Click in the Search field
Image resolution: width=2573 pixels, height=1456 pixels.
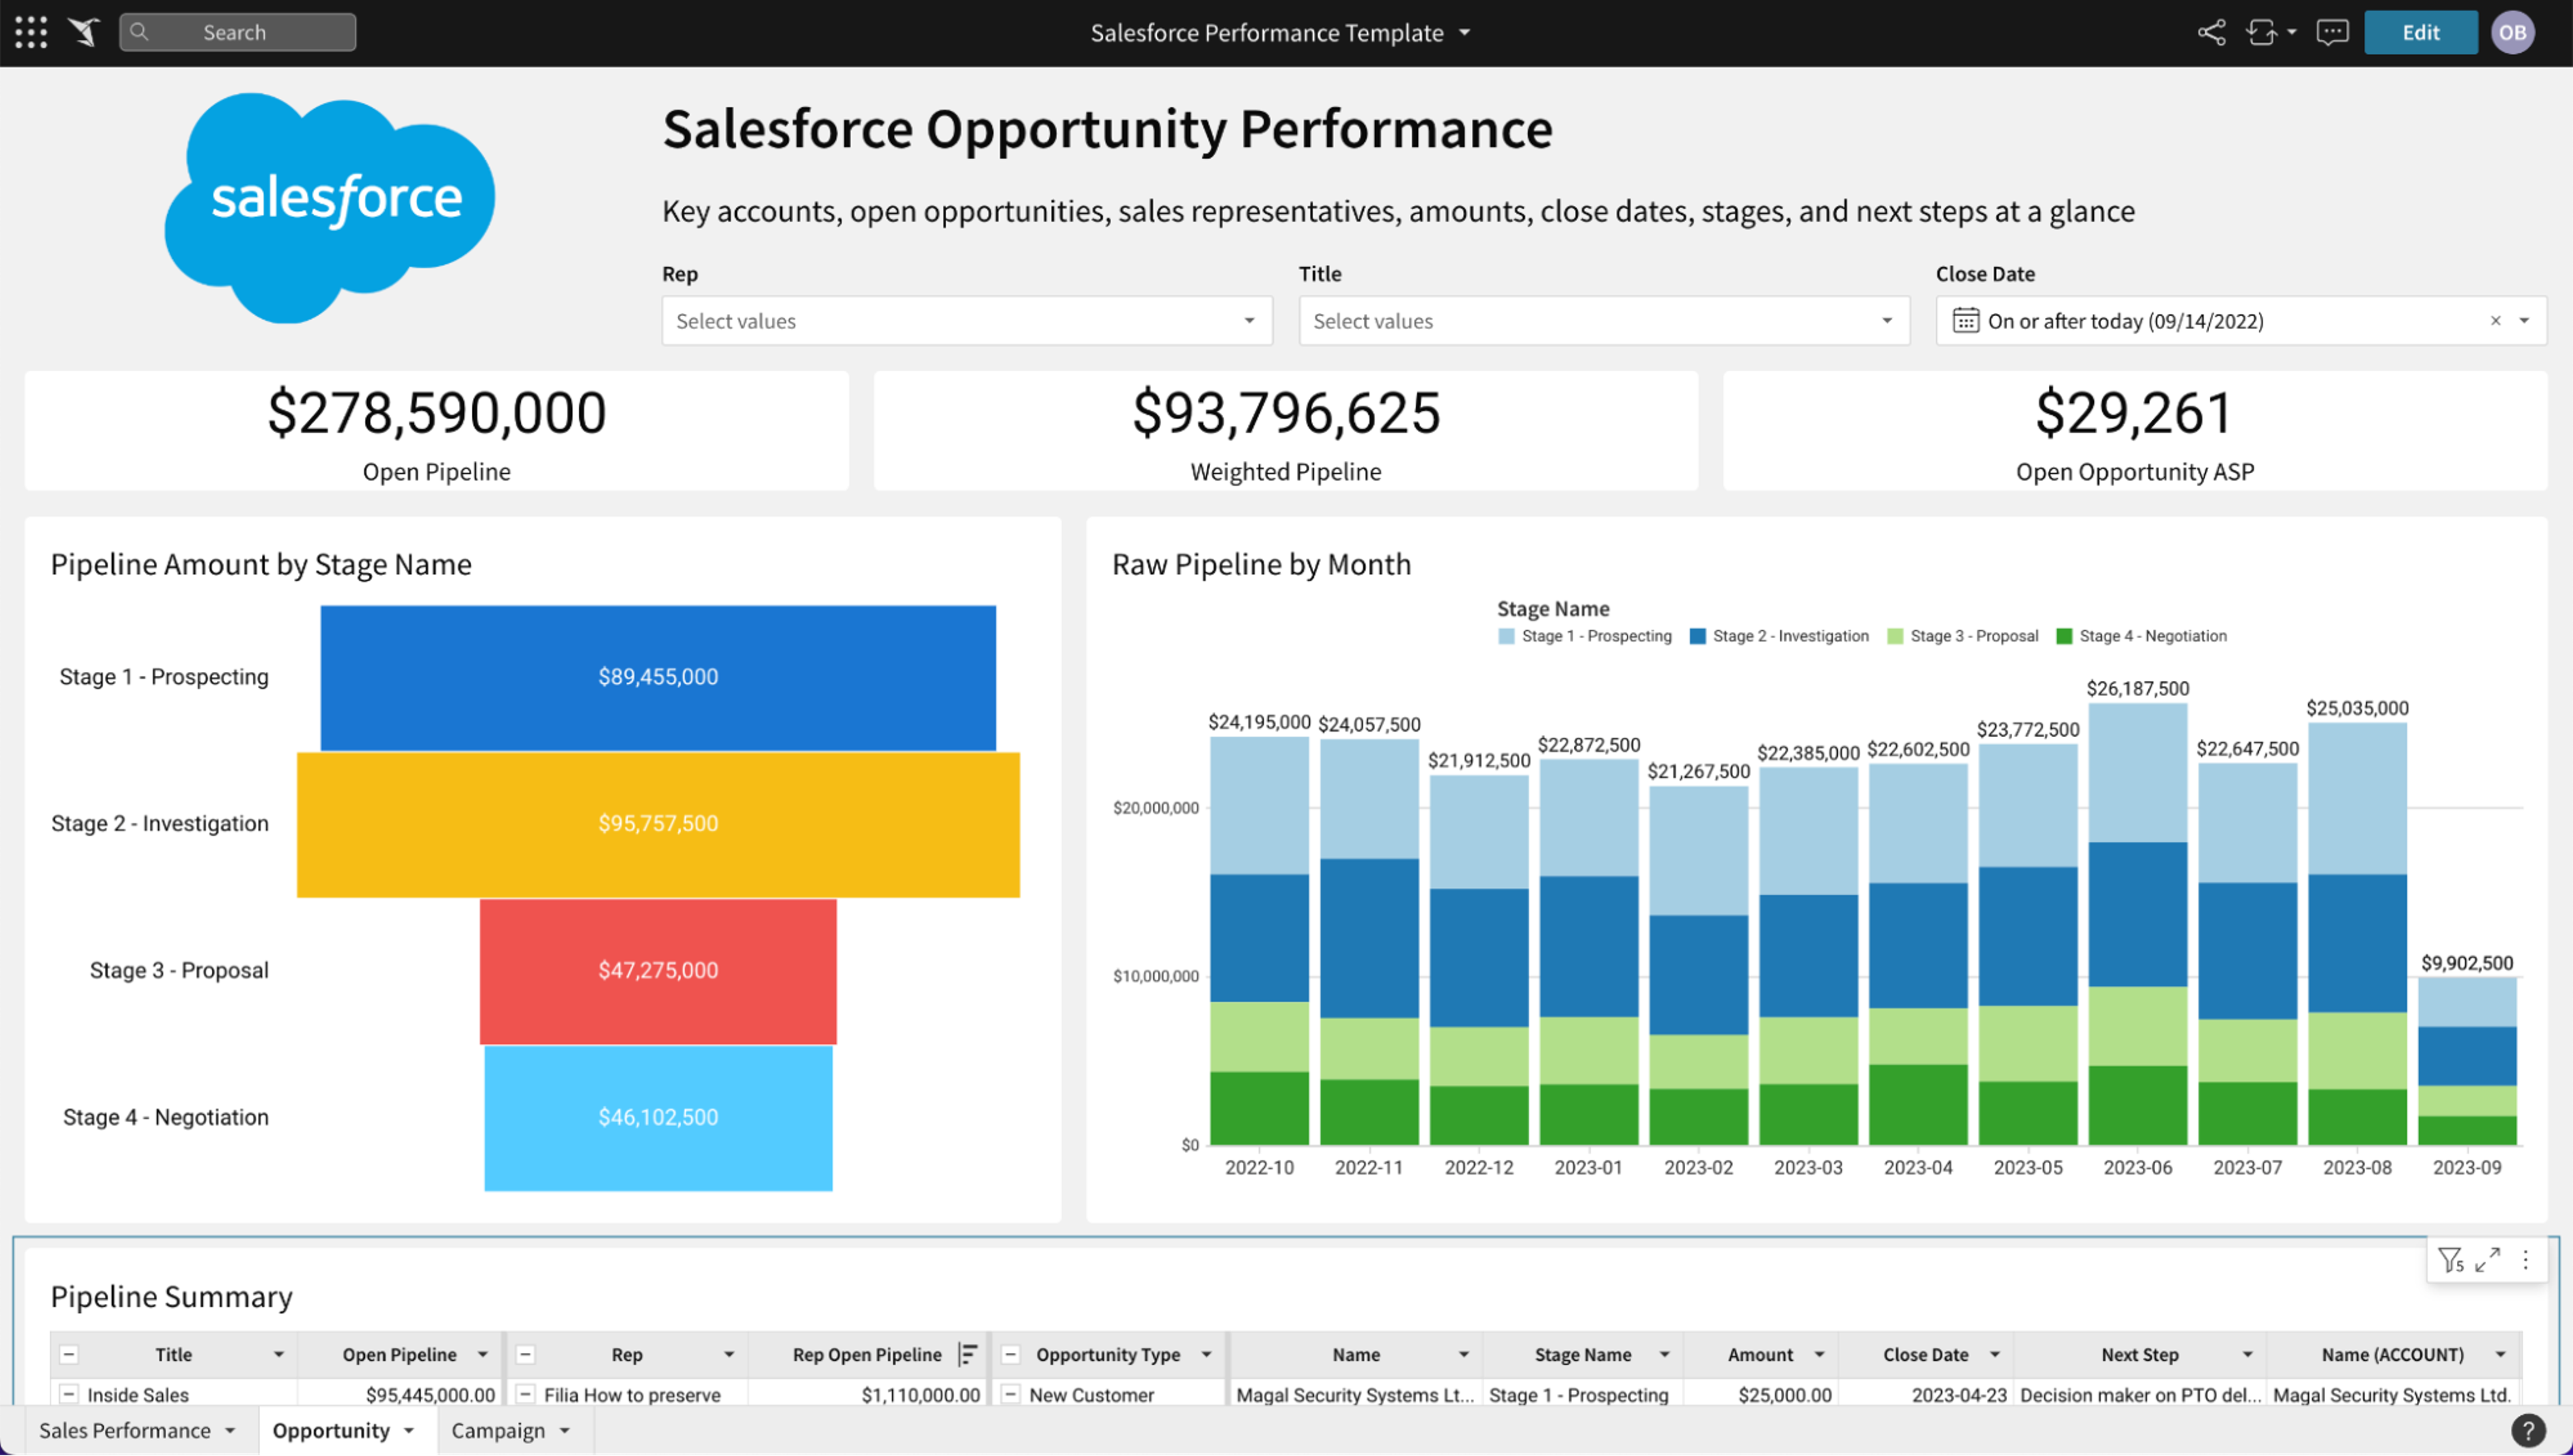point(237,32)
